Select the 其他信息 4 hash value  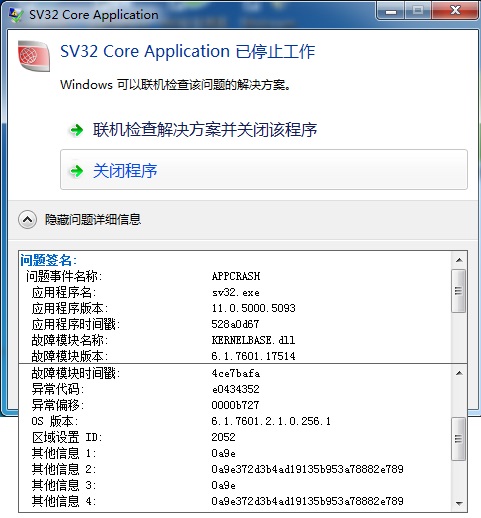307,501
